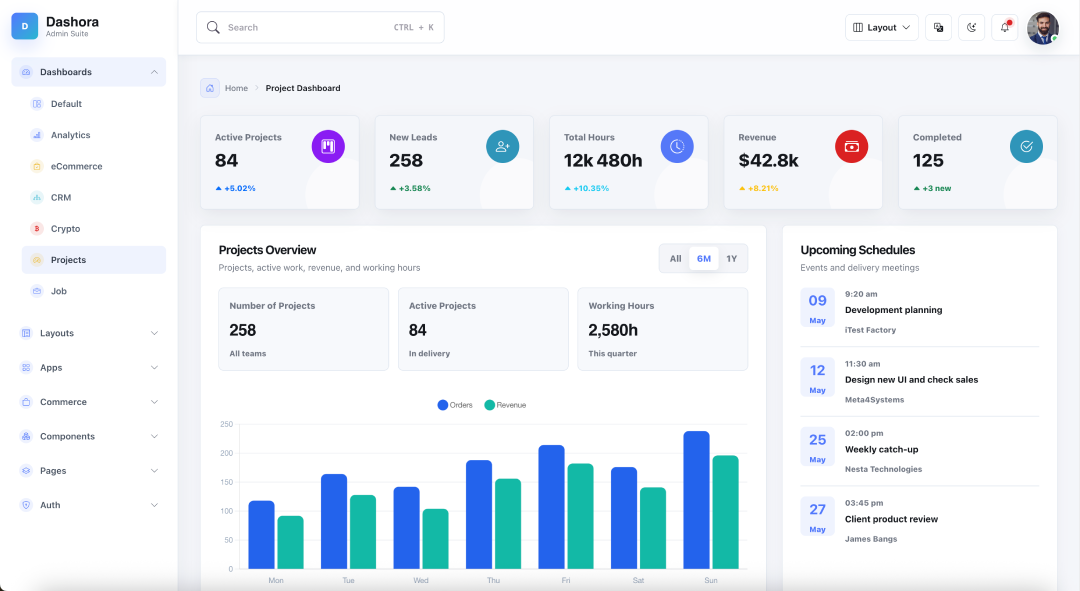
Task: Click the Dashboards gauge icon
Action: 26,72
